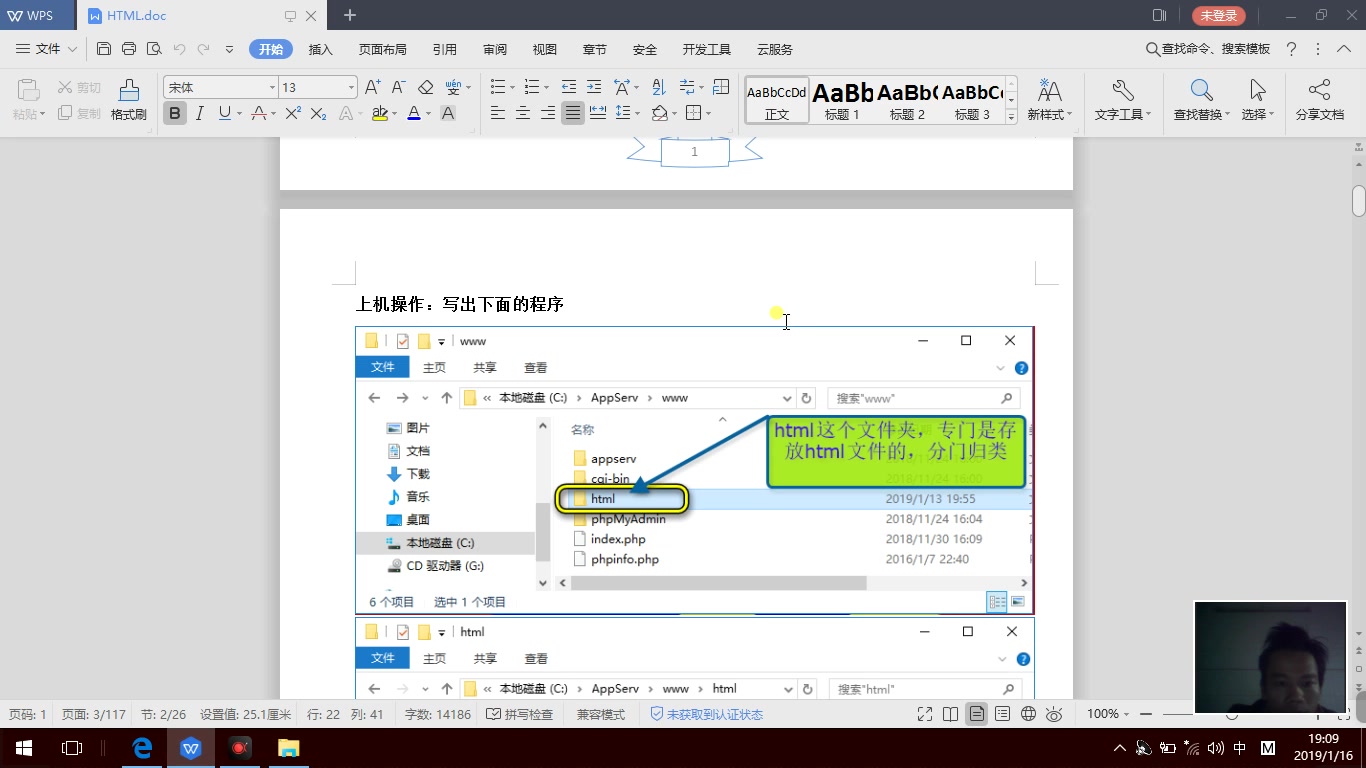1366x768 pixels.
Task: Expand the line spacing dropdown
Action: pyautogui.click(x=637, y=113)
